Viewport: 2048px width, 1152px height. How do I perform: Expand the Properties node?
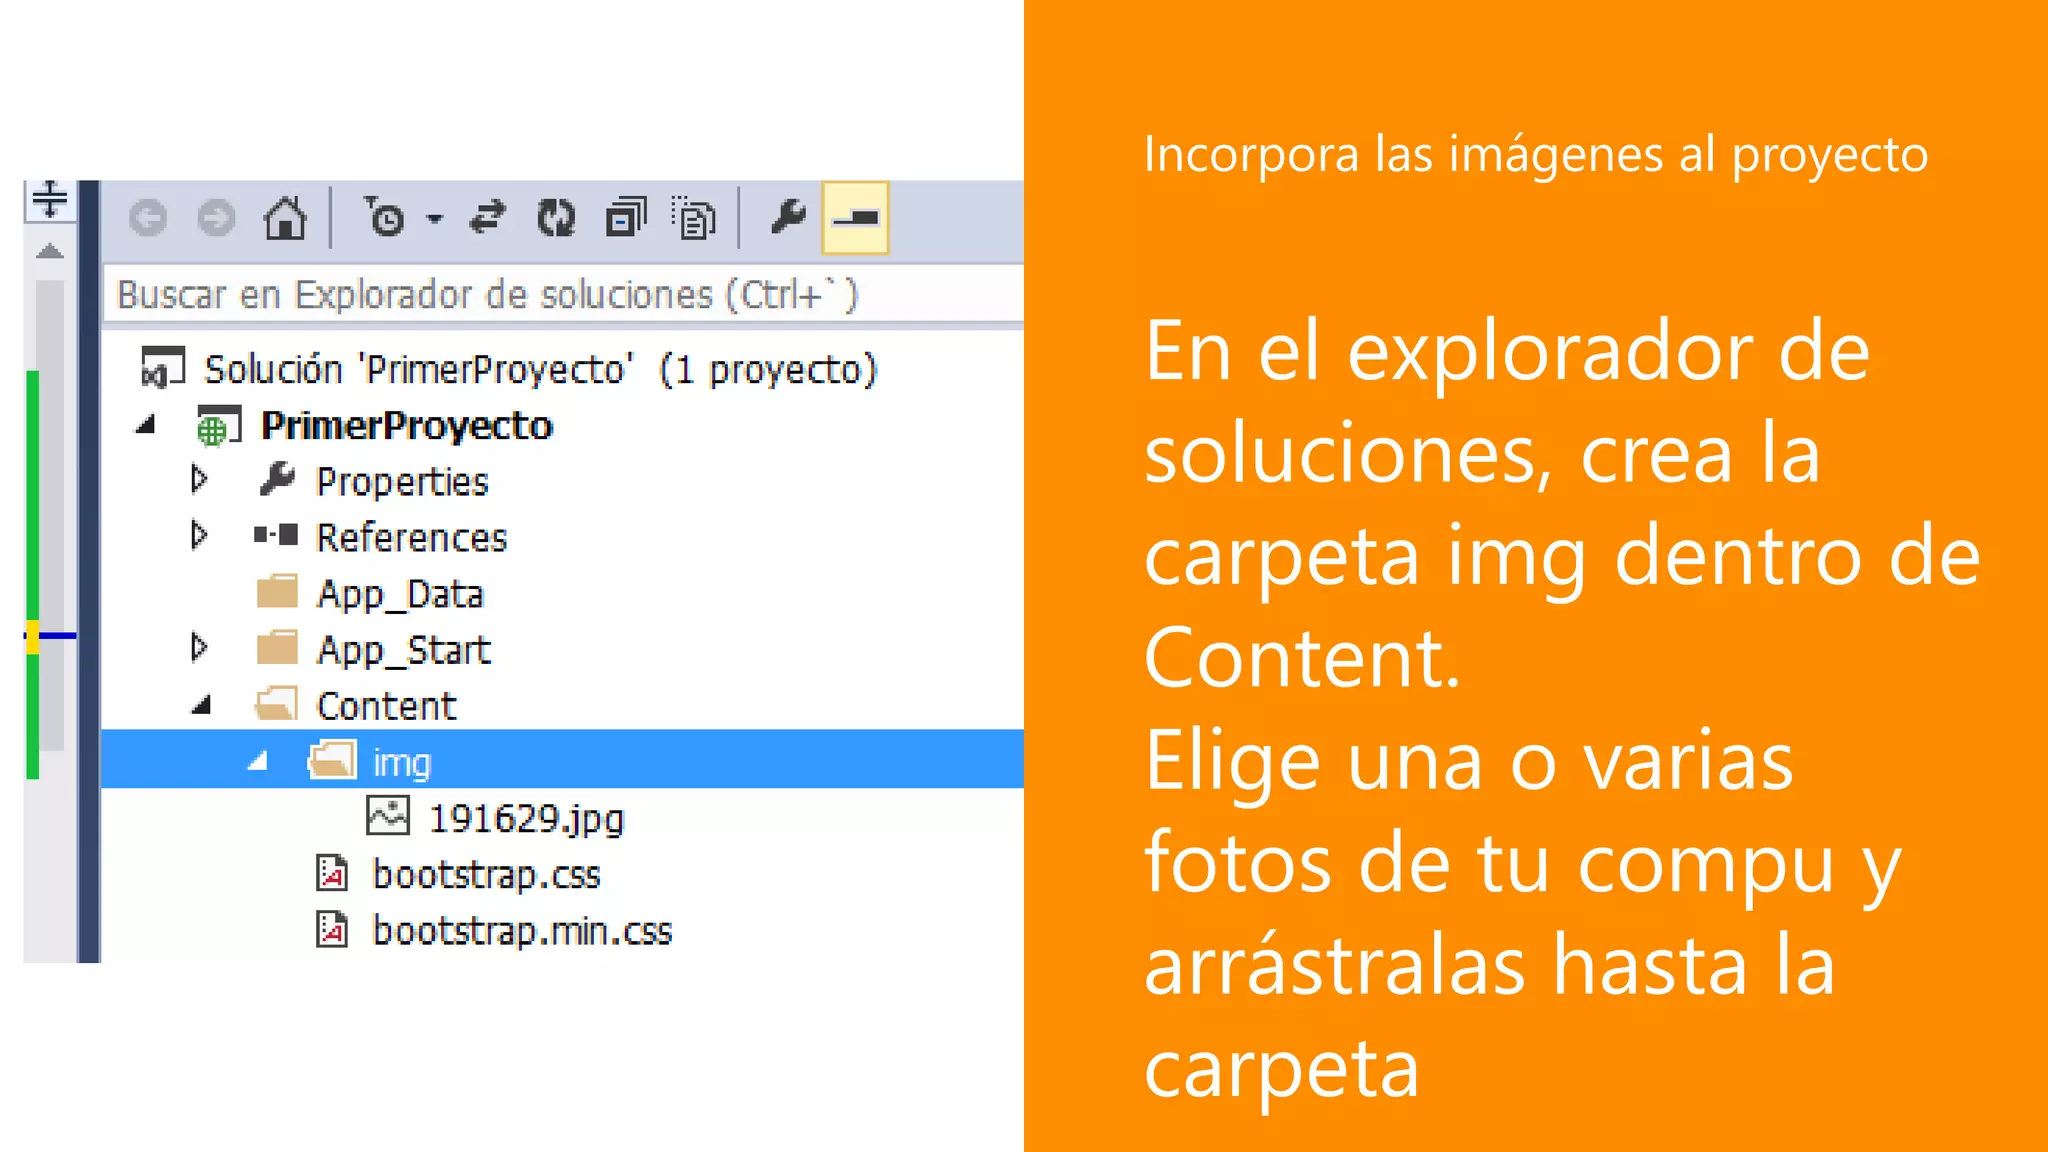pos(199,481)
